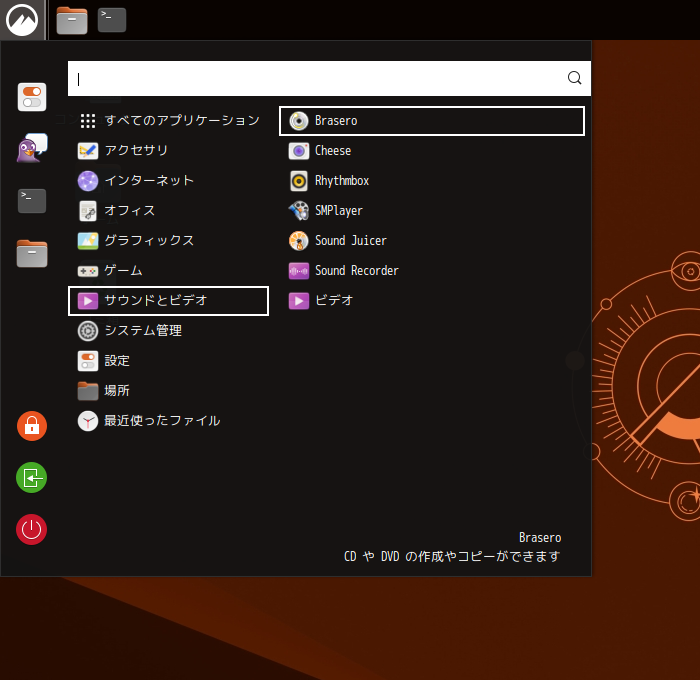The height and width of the screenshot is (680, 700).
Task: Click the Rhythmbox text label
Action: click(x=342, y=181)
